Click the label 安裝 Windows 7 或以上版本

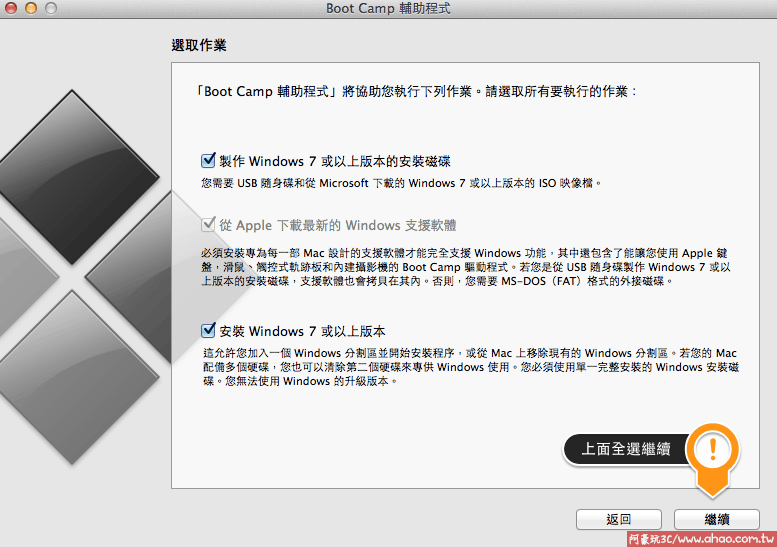[302, 331]
